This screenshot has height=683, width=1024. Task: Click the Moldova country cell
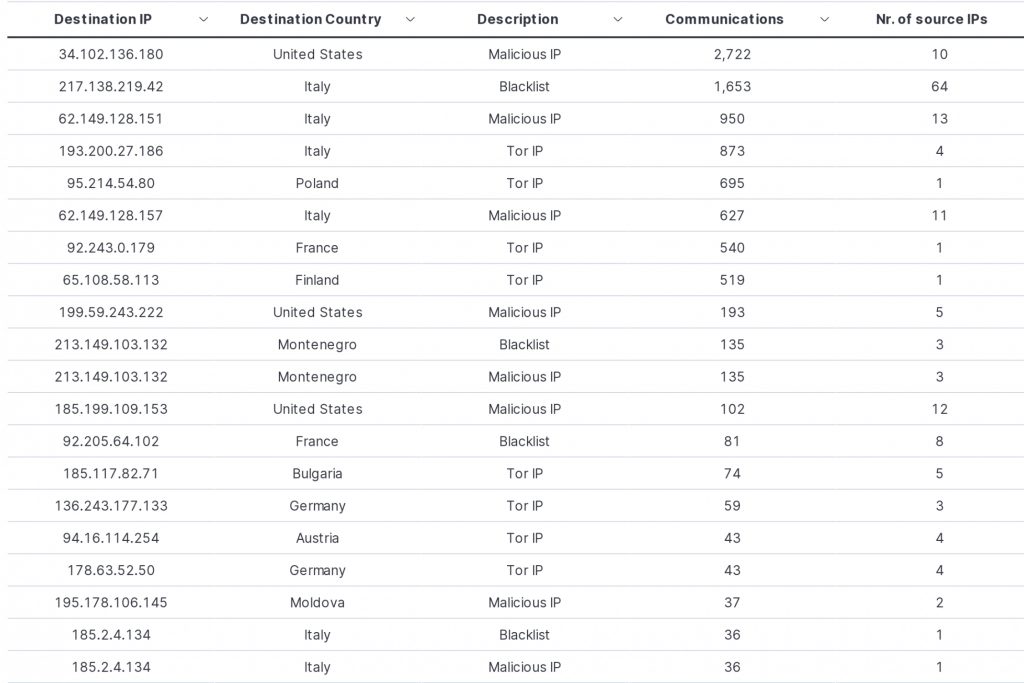[317, 602]
